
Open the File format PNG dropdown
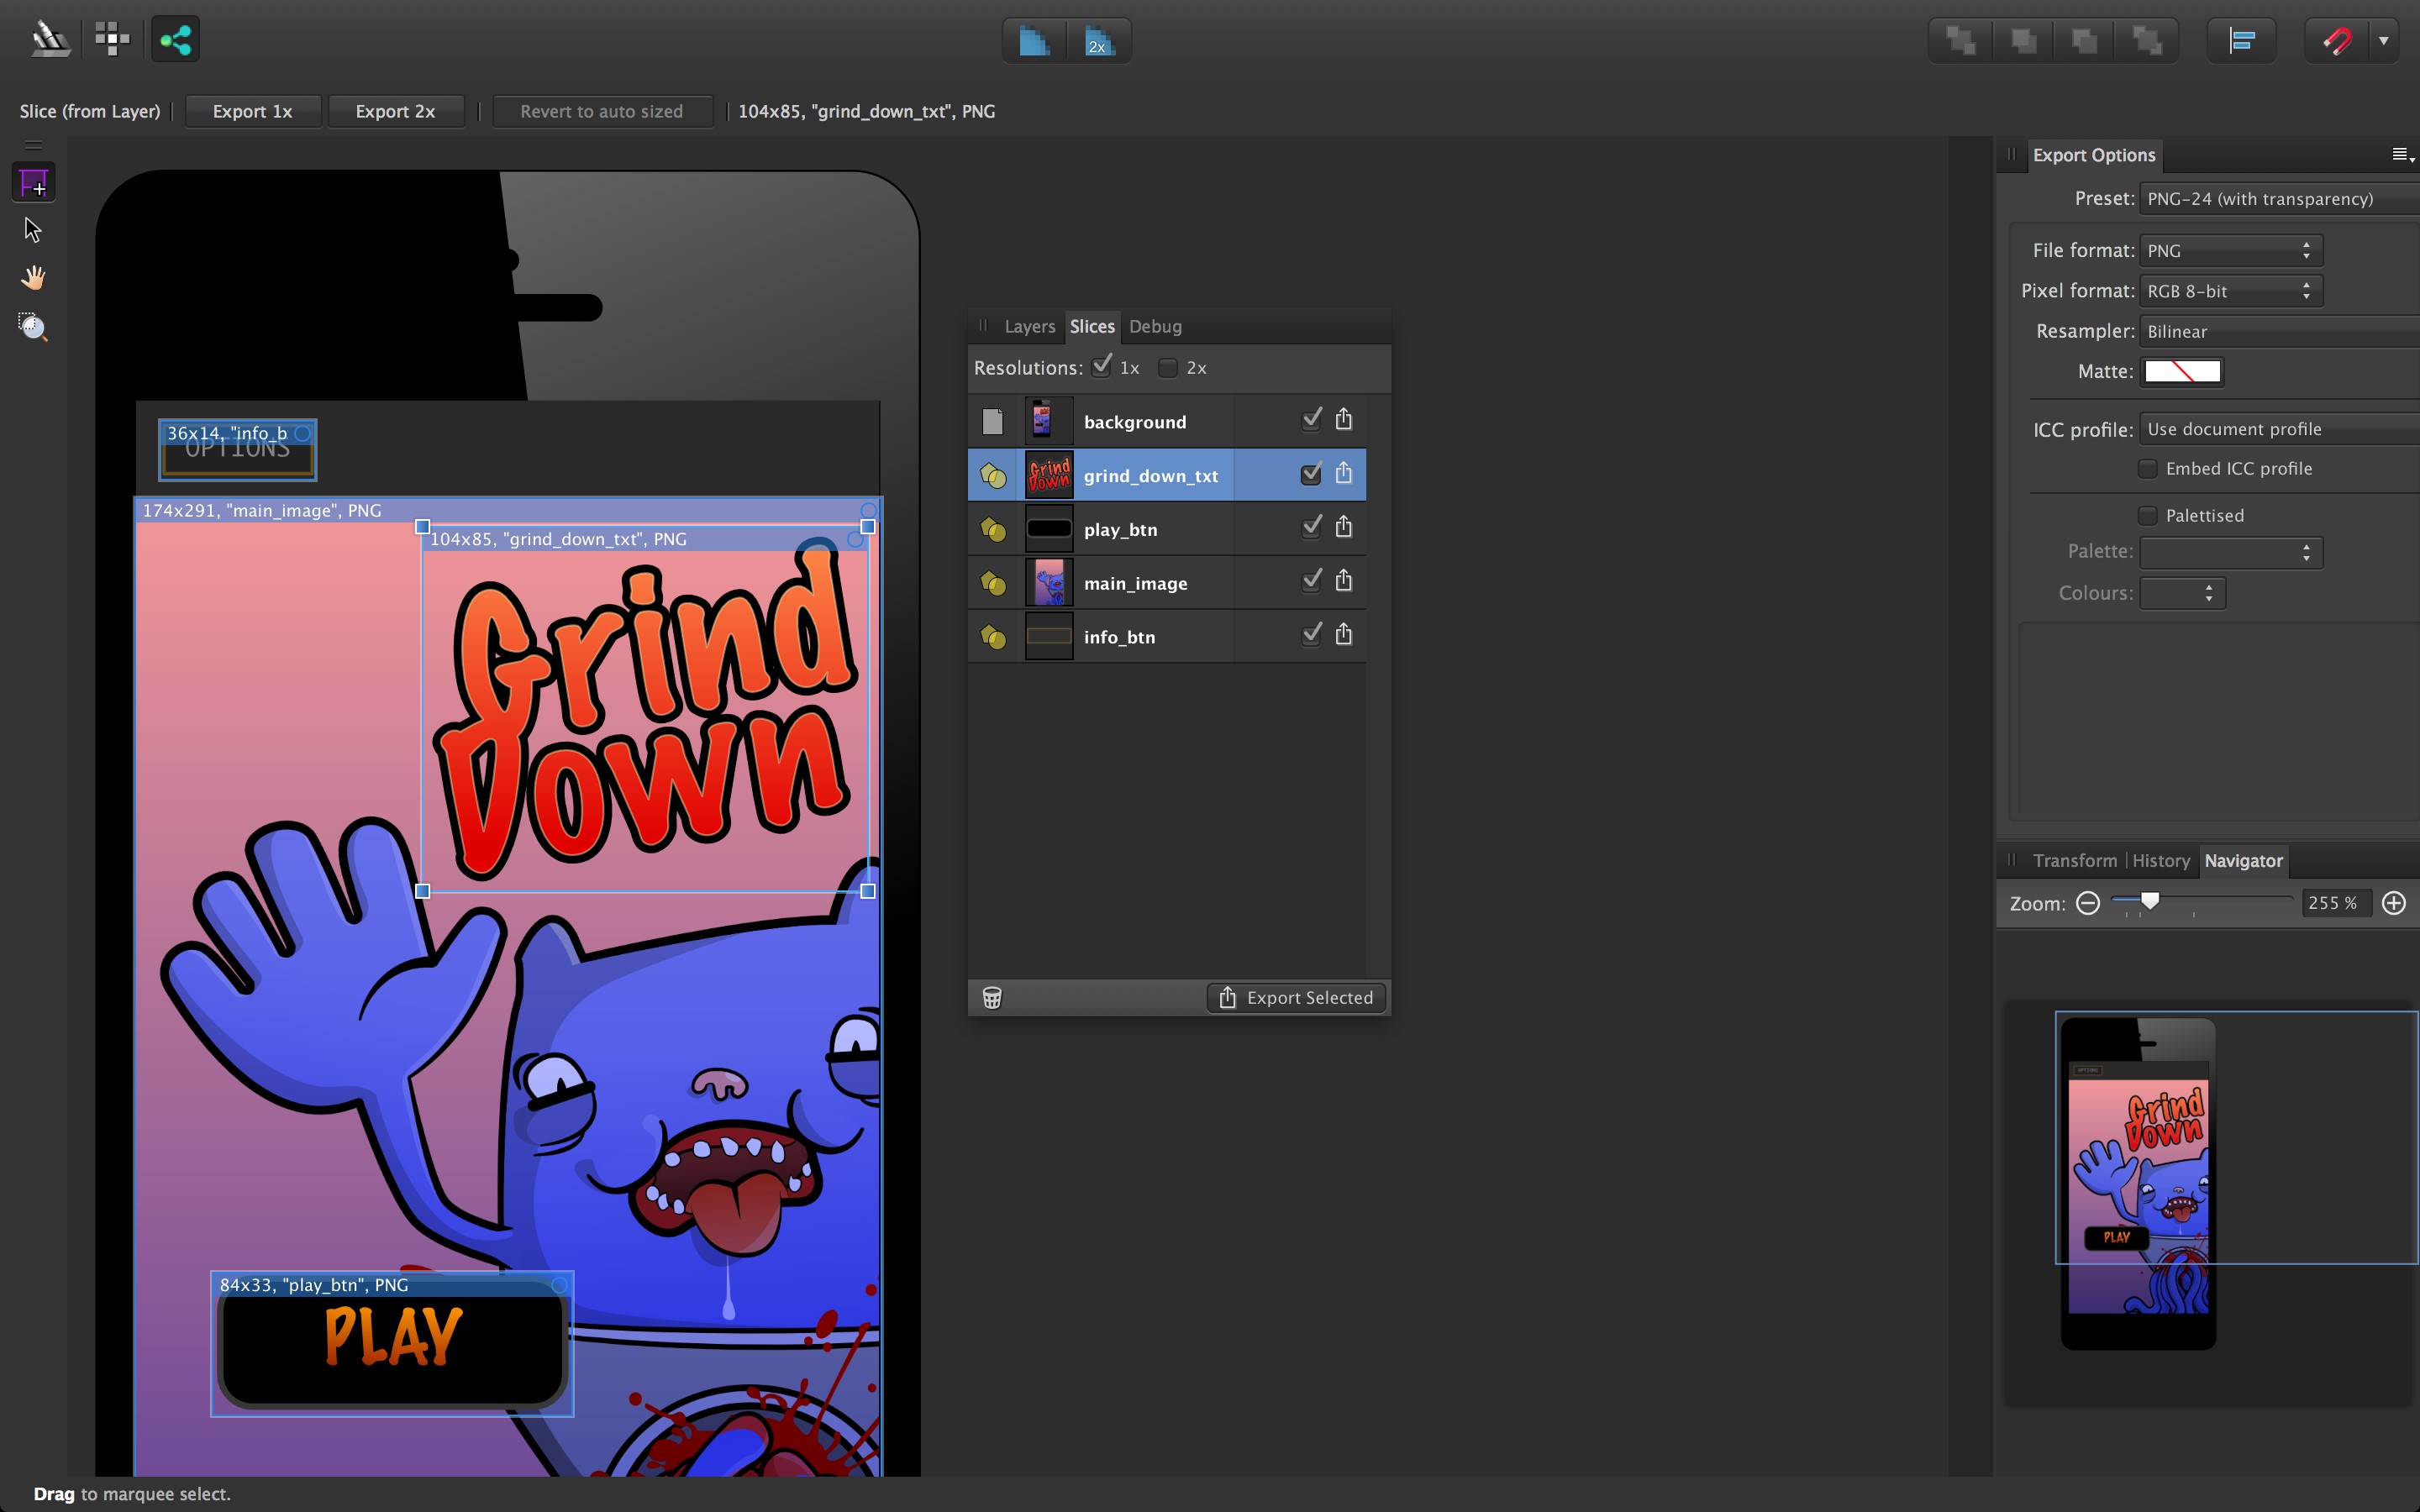[x=2230, y=250]
